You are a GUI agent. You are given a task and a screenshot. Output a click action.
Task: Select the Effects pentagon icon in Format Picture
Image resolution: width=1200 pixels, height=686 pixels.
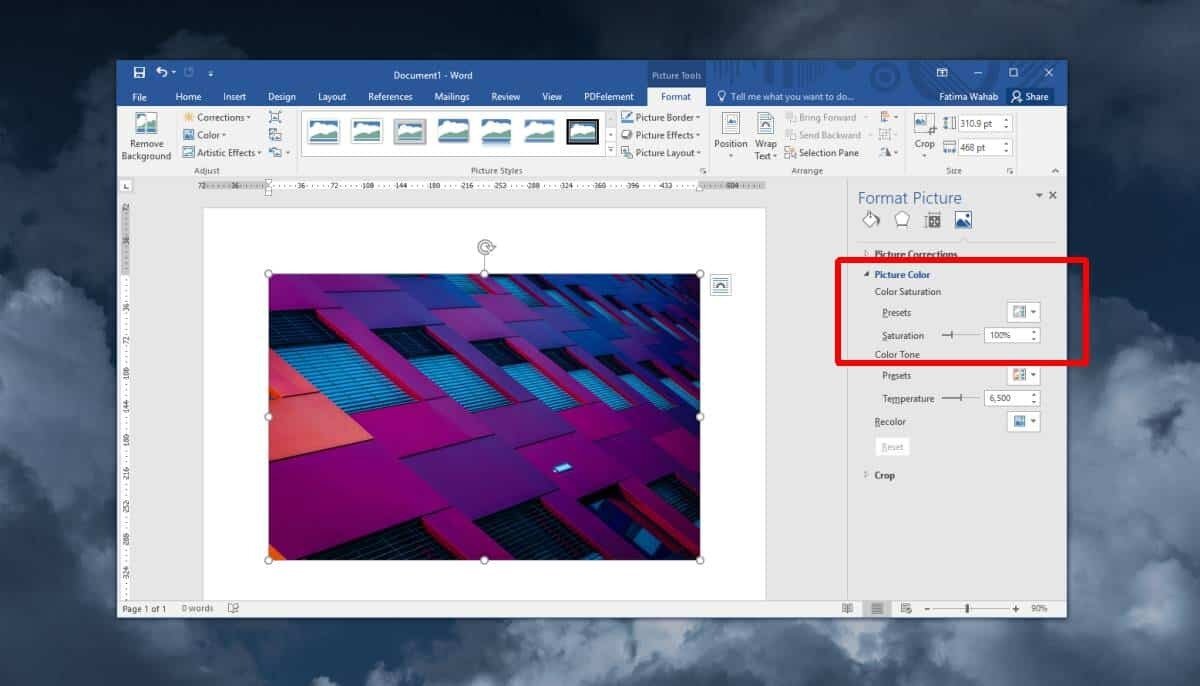(x=902, y=220)
